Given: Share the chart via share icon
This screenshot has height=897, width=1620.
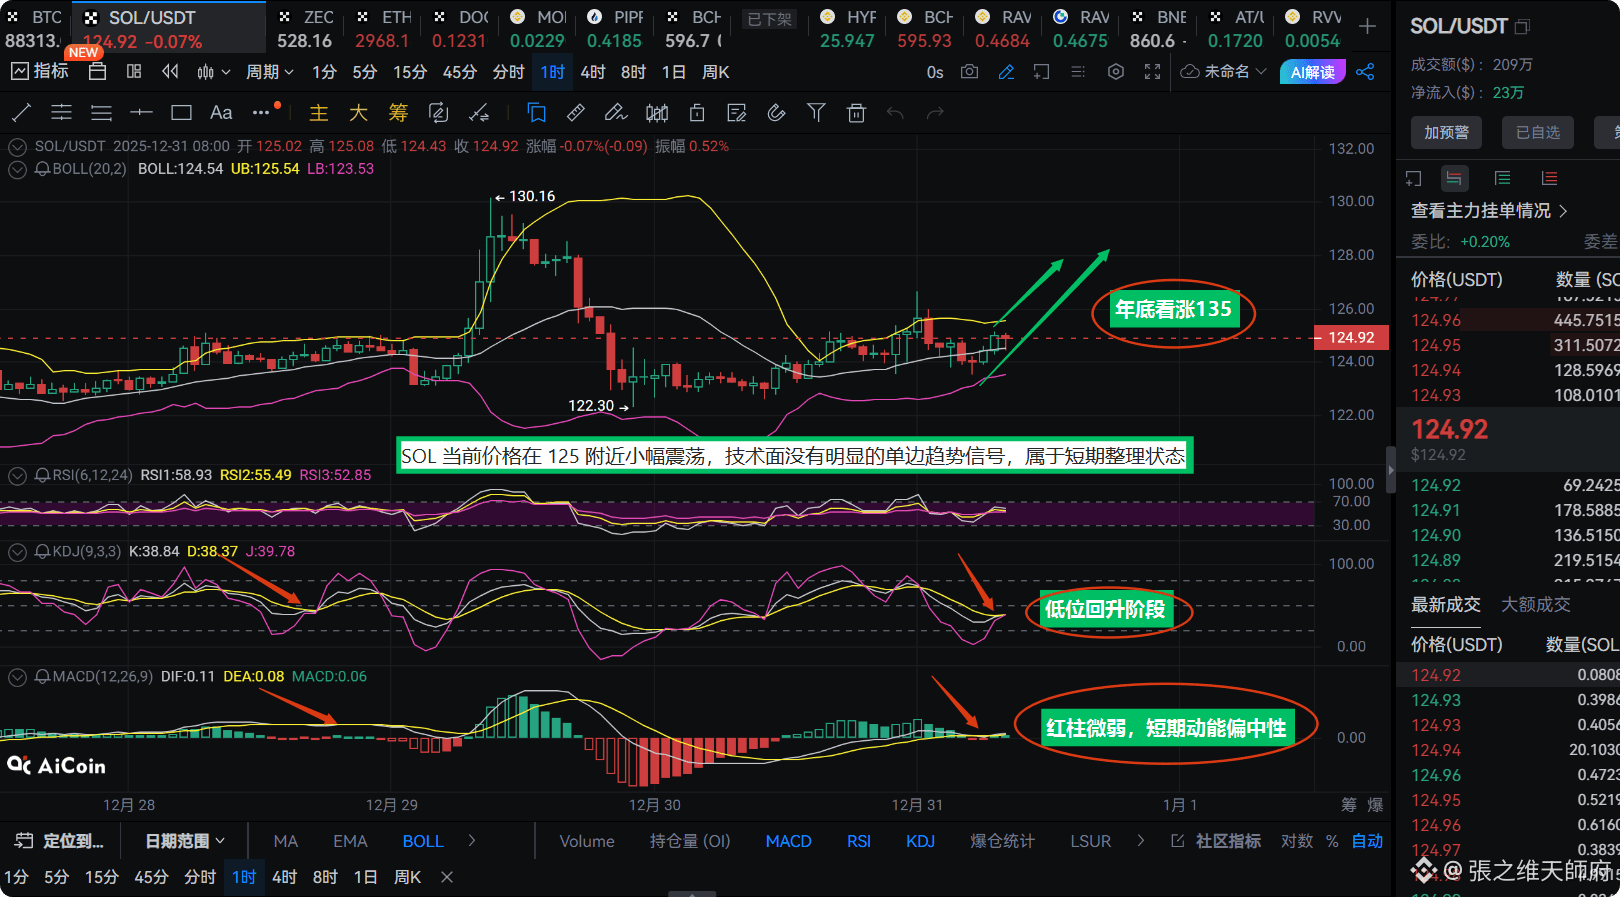Looking at the screenshot, I should pos(1366,72).
